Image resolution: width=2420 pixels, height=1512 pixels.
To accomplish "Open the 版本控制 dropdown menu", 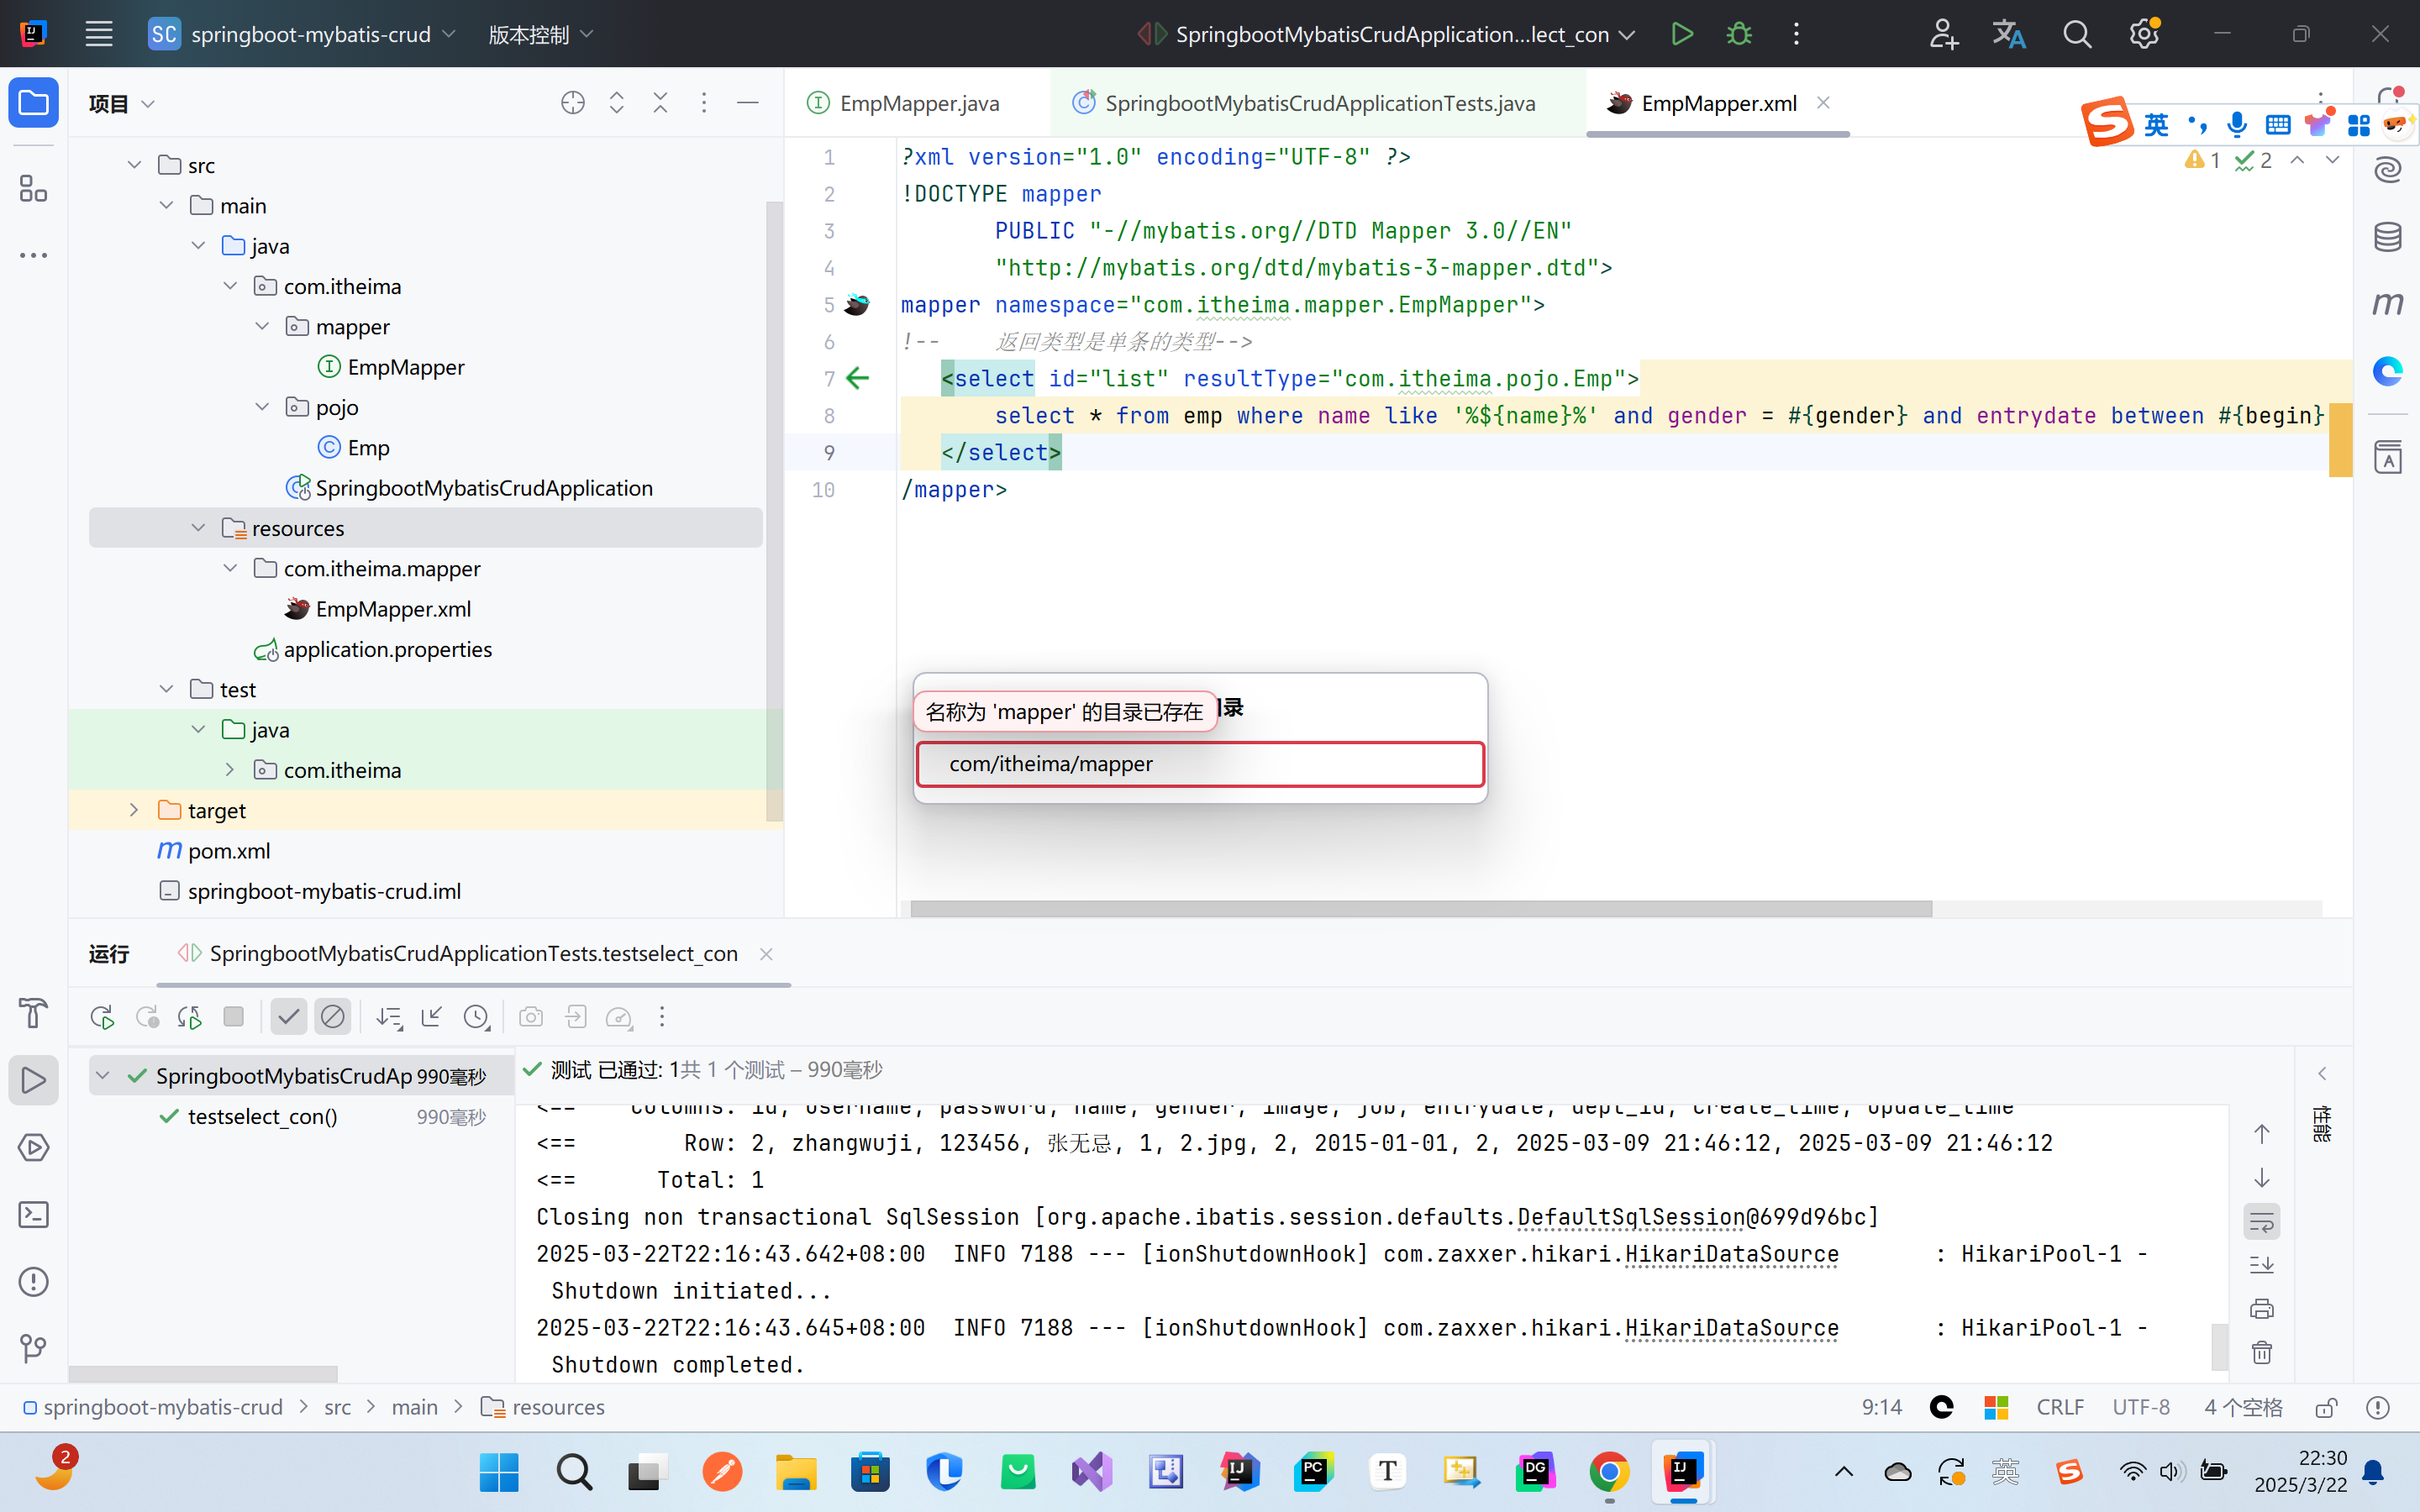I will point(541,34).
